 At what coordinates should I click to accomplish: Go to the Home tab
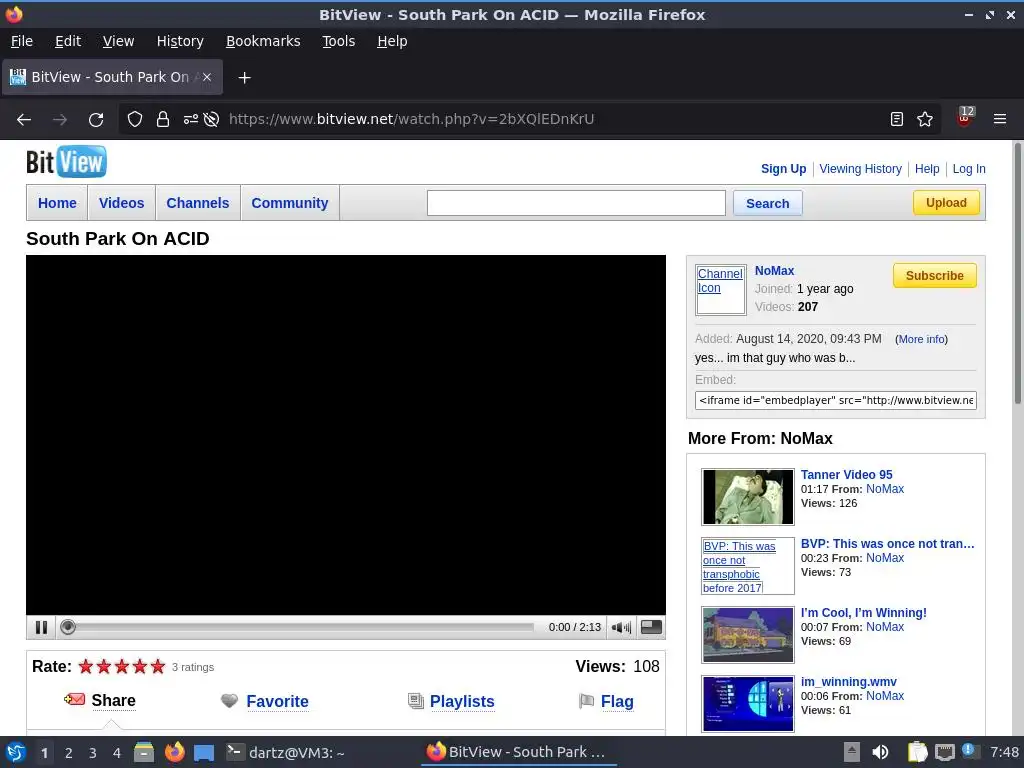(x=57, y=203)
